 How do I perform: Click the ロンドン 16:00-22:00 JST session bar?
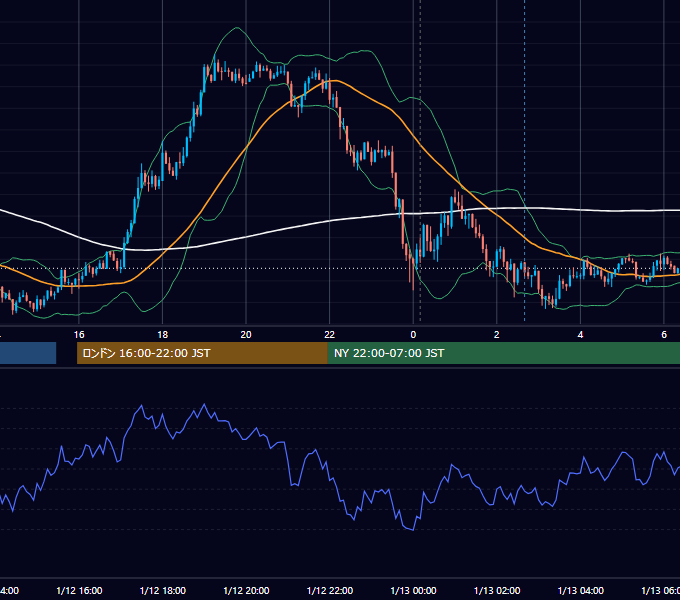[202, 353]
